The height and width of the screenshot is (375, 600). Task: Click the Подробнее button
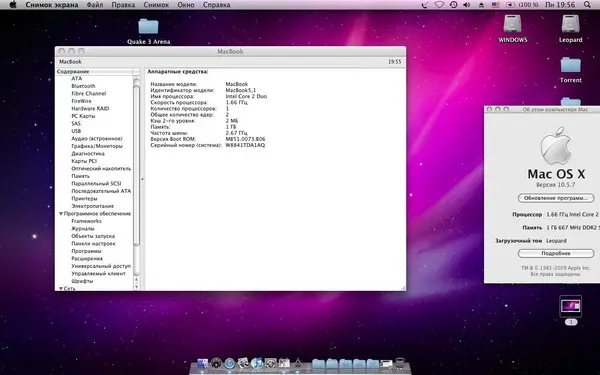(x=556, y=253)
